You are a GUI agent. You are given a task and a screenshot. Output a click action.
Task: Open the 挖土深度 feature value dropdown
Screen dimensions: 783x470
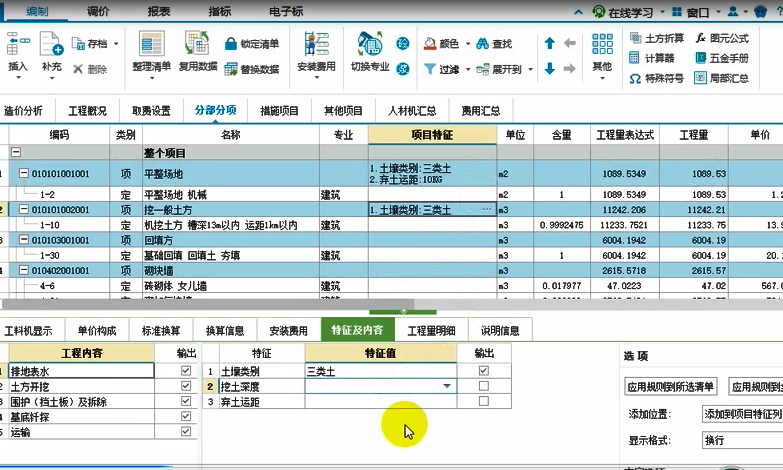(x=445, y=386)
